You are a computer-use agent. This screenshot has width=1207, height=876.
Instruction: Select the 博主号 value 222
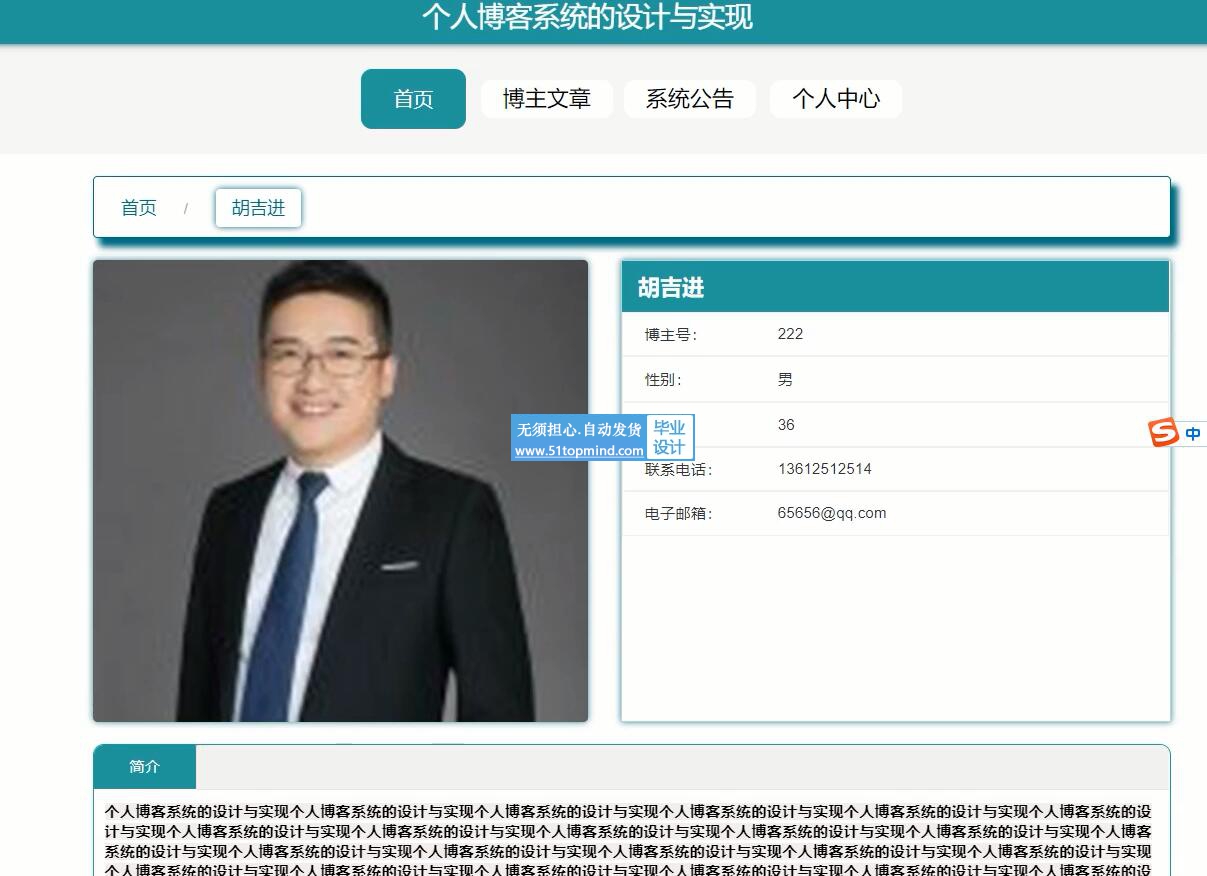point(790,334)
